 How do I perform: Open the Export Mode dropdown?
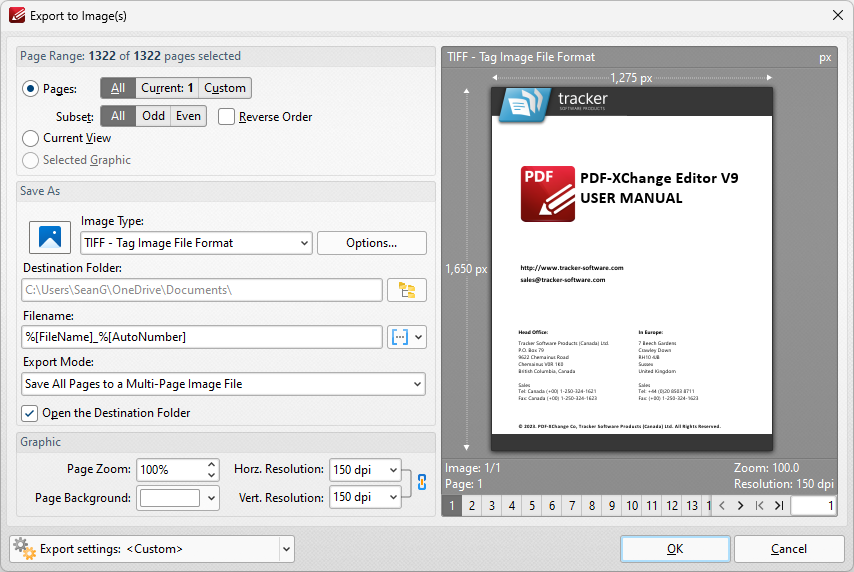click(x=223, y=384)
